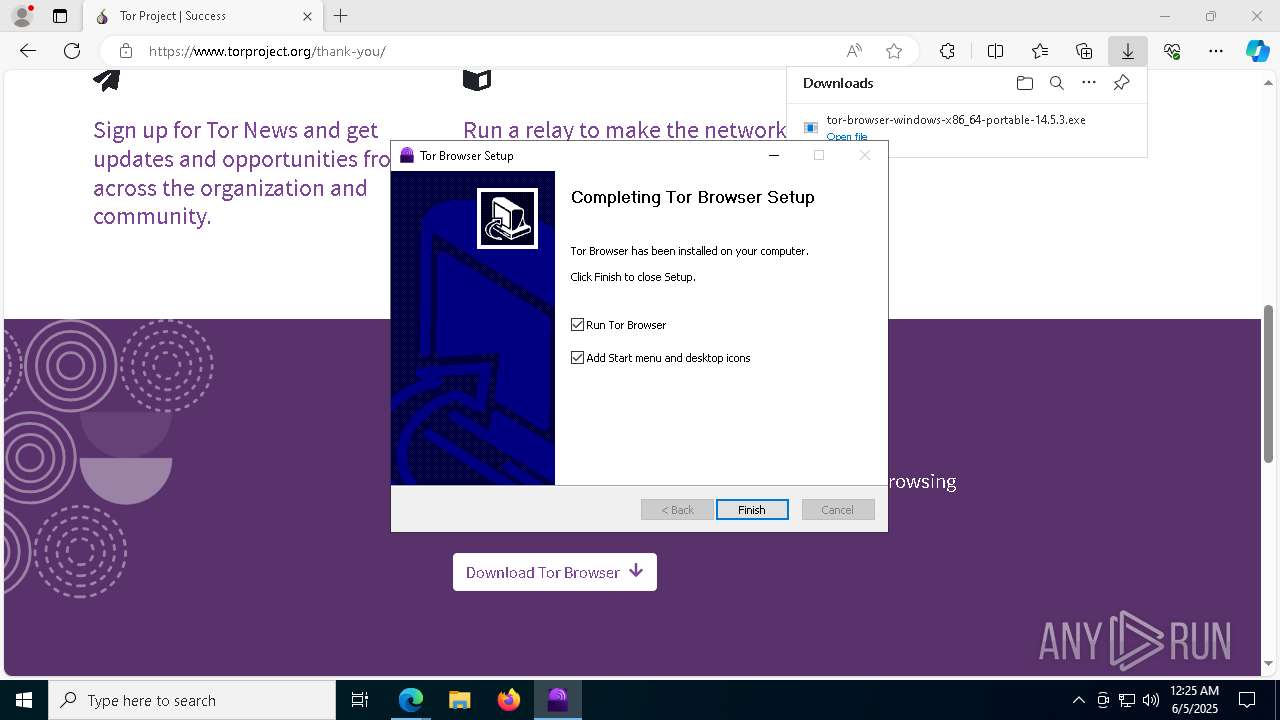Open the clock and date flyout
The width and height of the screenshot is (1280, 720).
pyautogui.click(x=1193, y=700)
